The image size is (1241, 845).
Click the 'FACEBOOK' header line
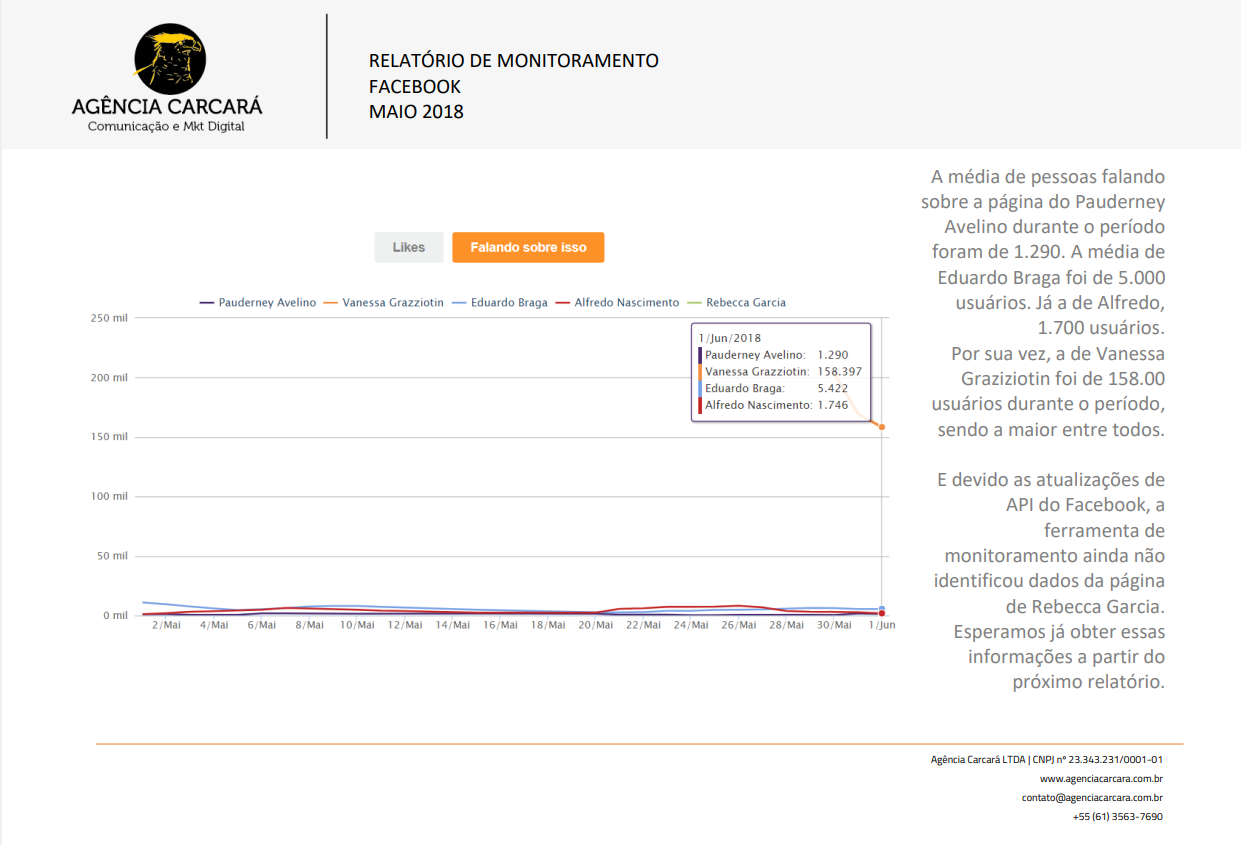[x=415, y=86]
